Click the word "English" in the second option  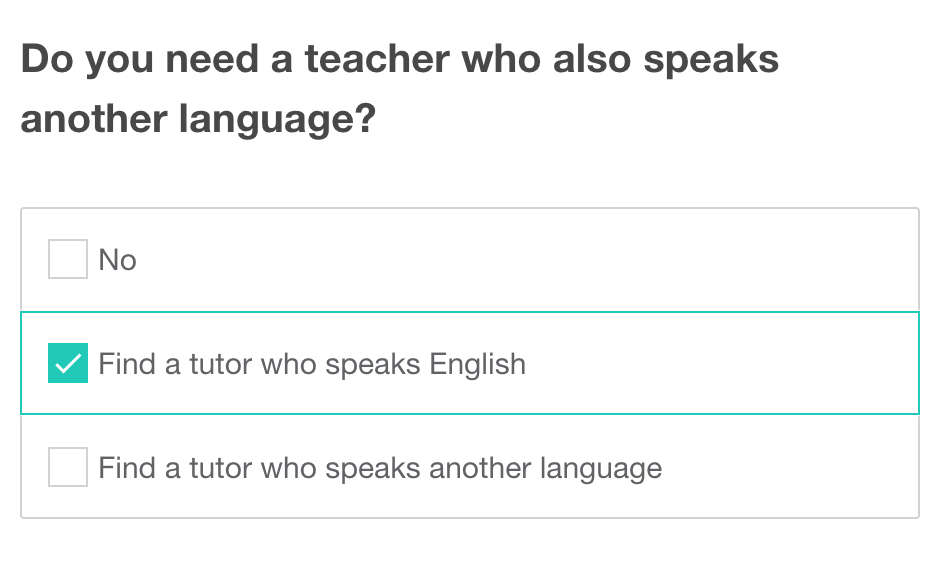477,364
